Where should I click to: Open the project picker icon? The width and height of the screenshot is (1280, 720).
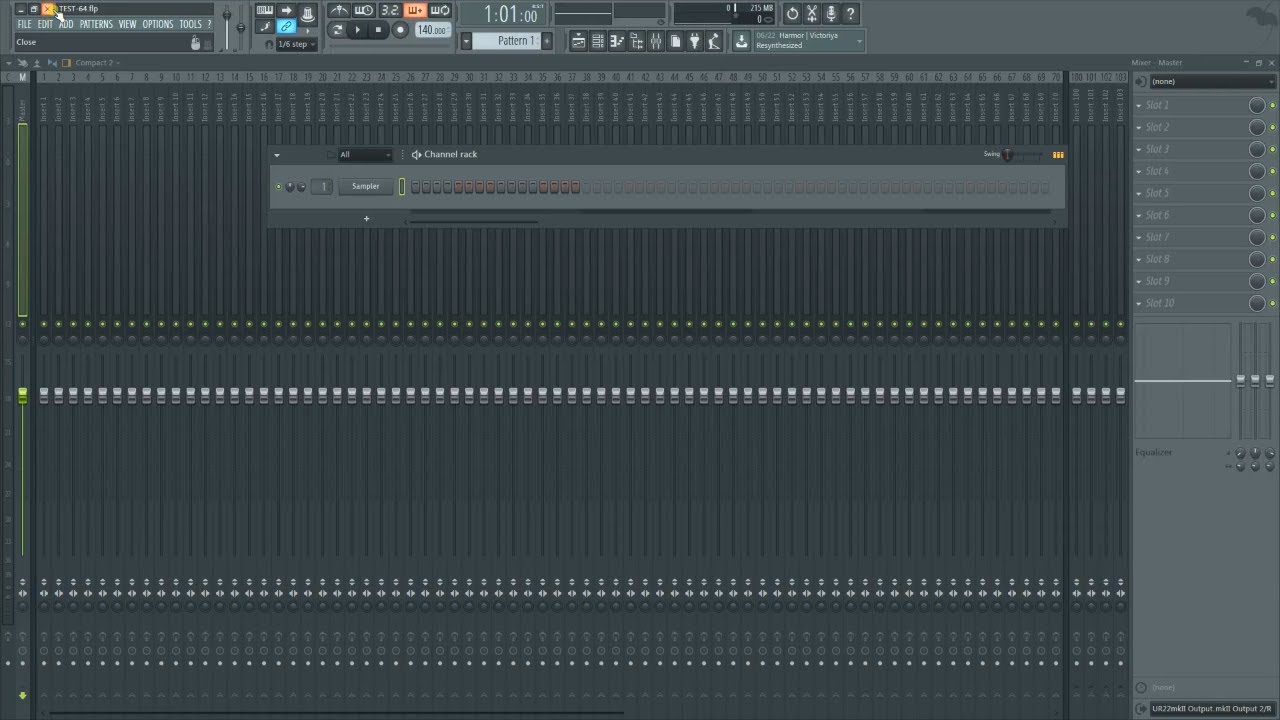(x=675, y=41)
